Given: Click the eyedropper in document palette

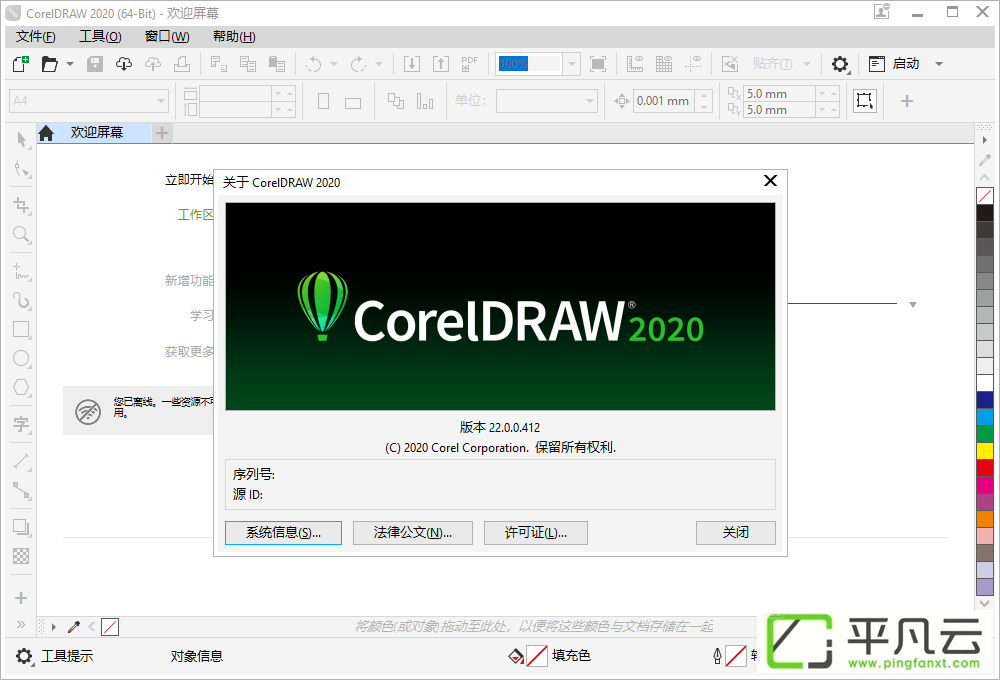Looking at the screenshot, I should pyautogui.click(x=74, y=627).
